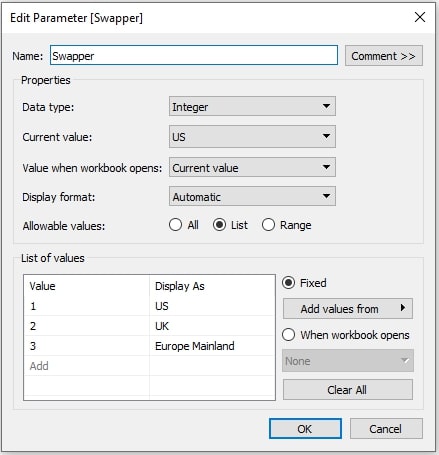This screenshot has height=455, width=439.
Task: Close the Edit Parameter dialog
Action: 420,17
